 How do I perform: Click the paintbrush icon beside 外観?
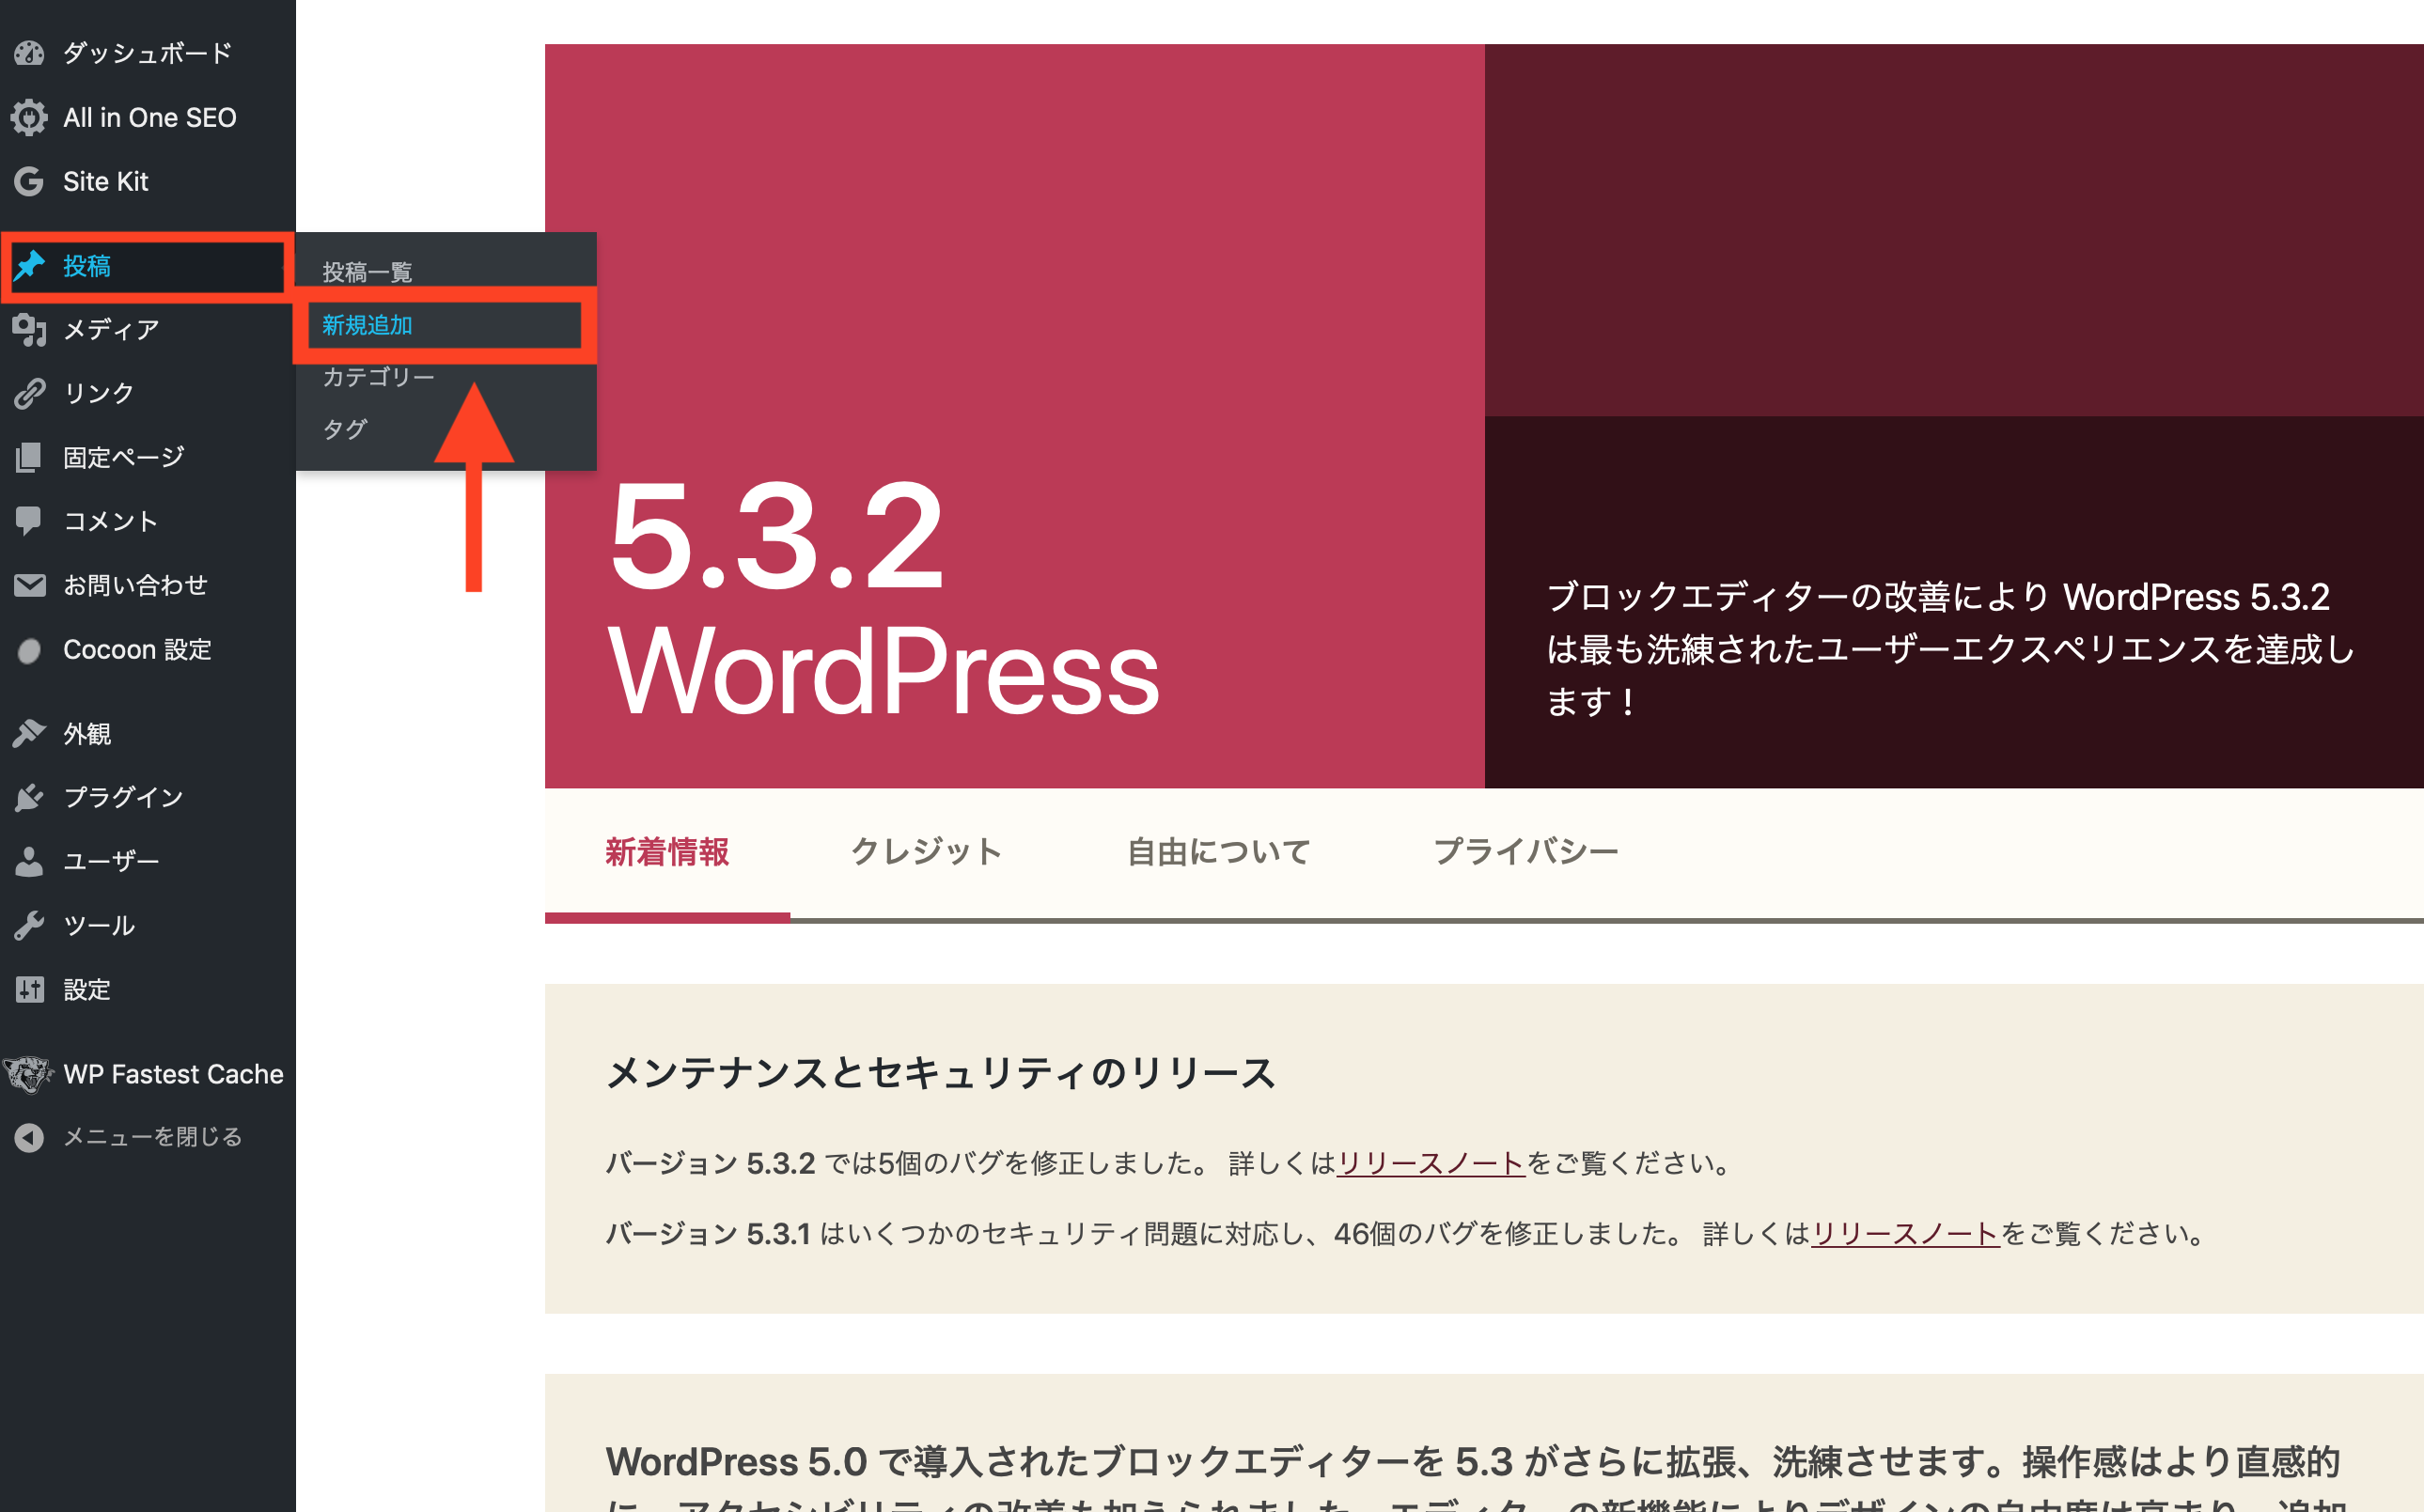click(x=29, y=733)
